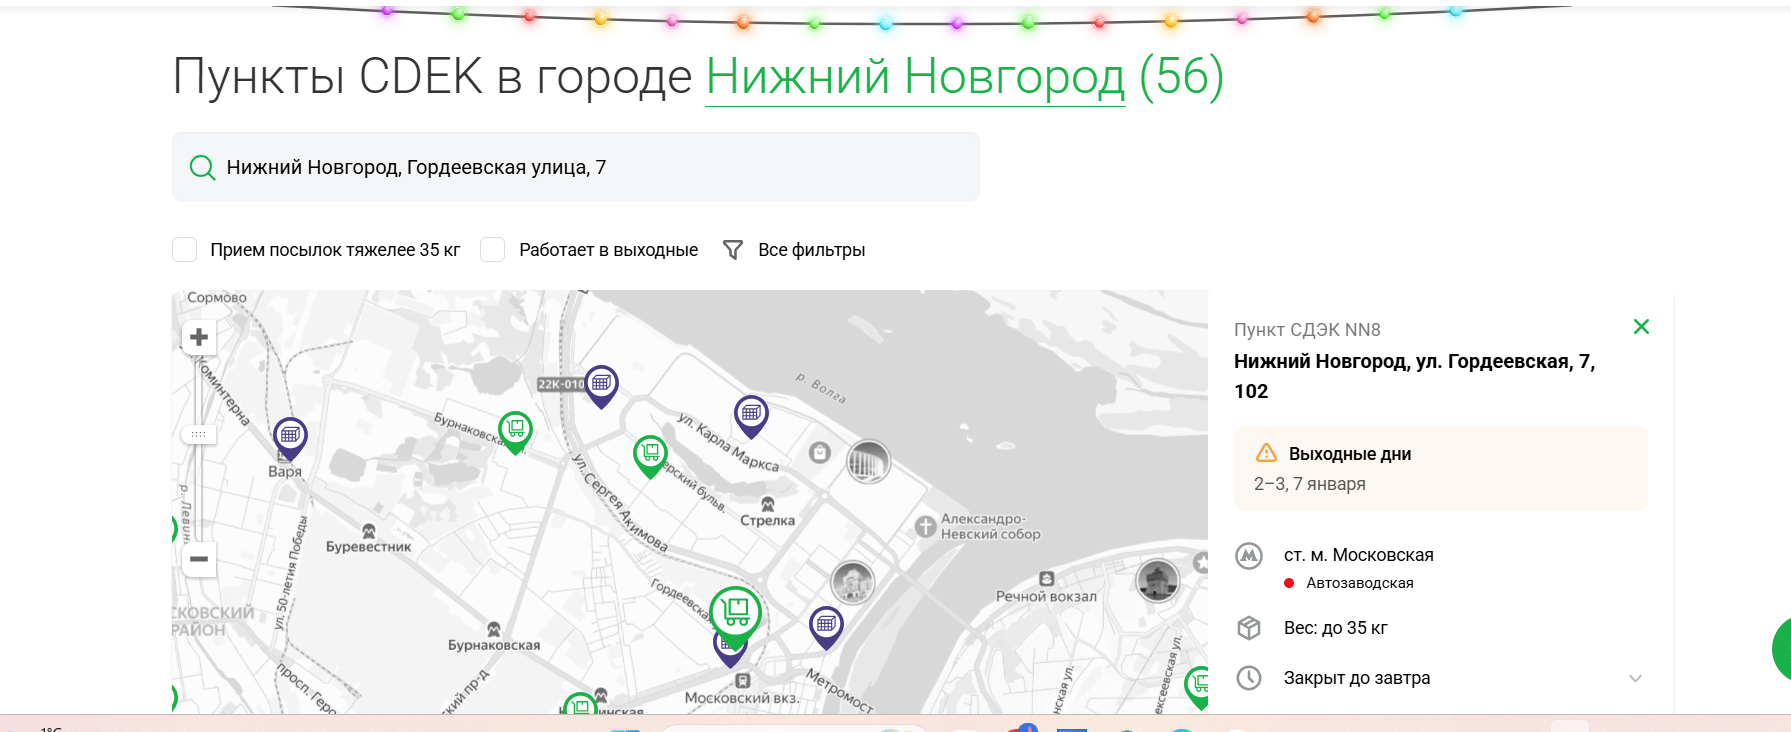Screen dimensions: 1791x732
Task: Enable Прием посылок тяжелее 35 кг checkbox
Action: coord(185,250)
